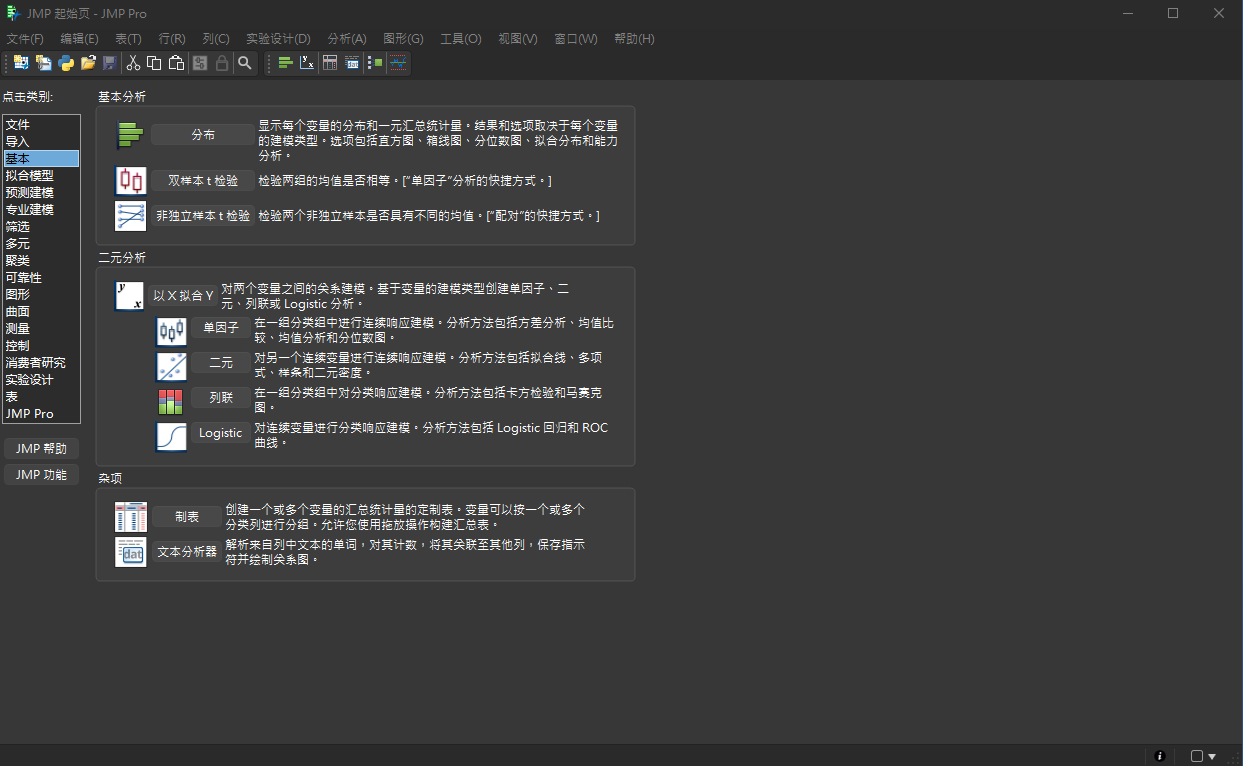The image size is (1243, 766).
Task: Click the New Data Table toolbar icon
Action: 21,63
